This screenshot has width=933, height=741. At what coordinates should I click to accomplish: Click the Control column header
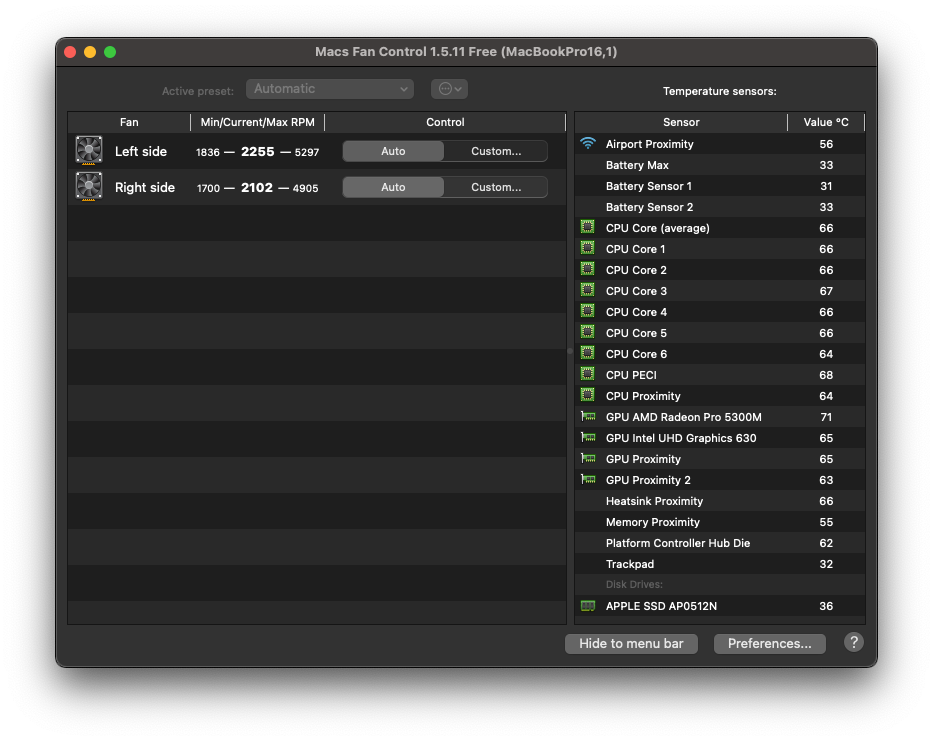[445, 122]
